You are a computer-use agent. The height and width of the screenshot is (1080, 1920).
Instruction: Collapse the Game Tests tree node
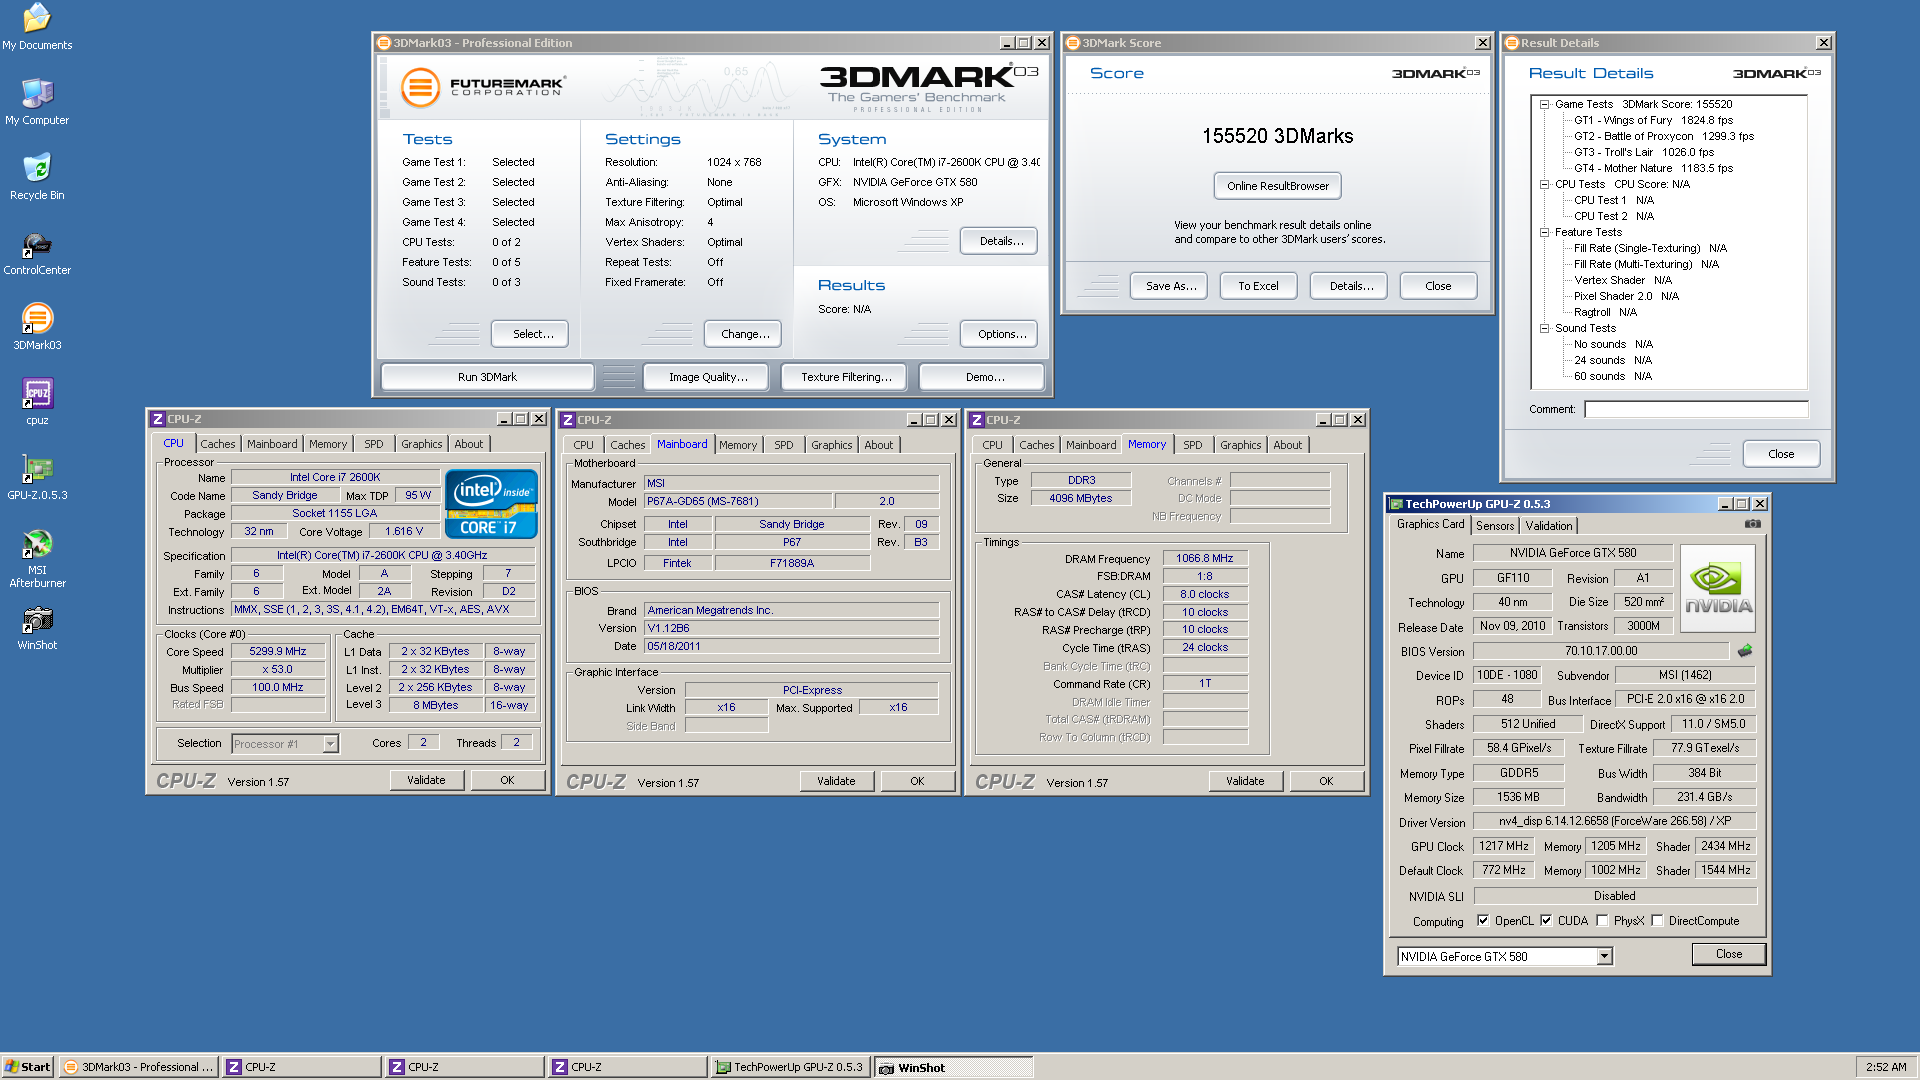point(1544,104)
